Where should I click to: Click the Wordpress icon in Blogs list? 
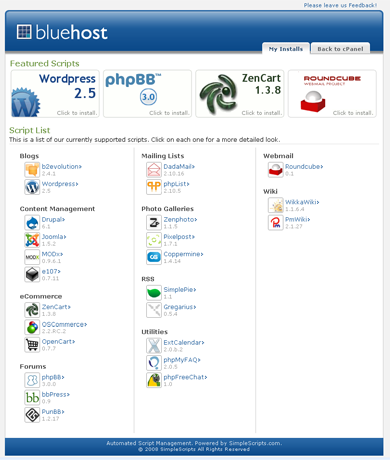click(32, 187)
